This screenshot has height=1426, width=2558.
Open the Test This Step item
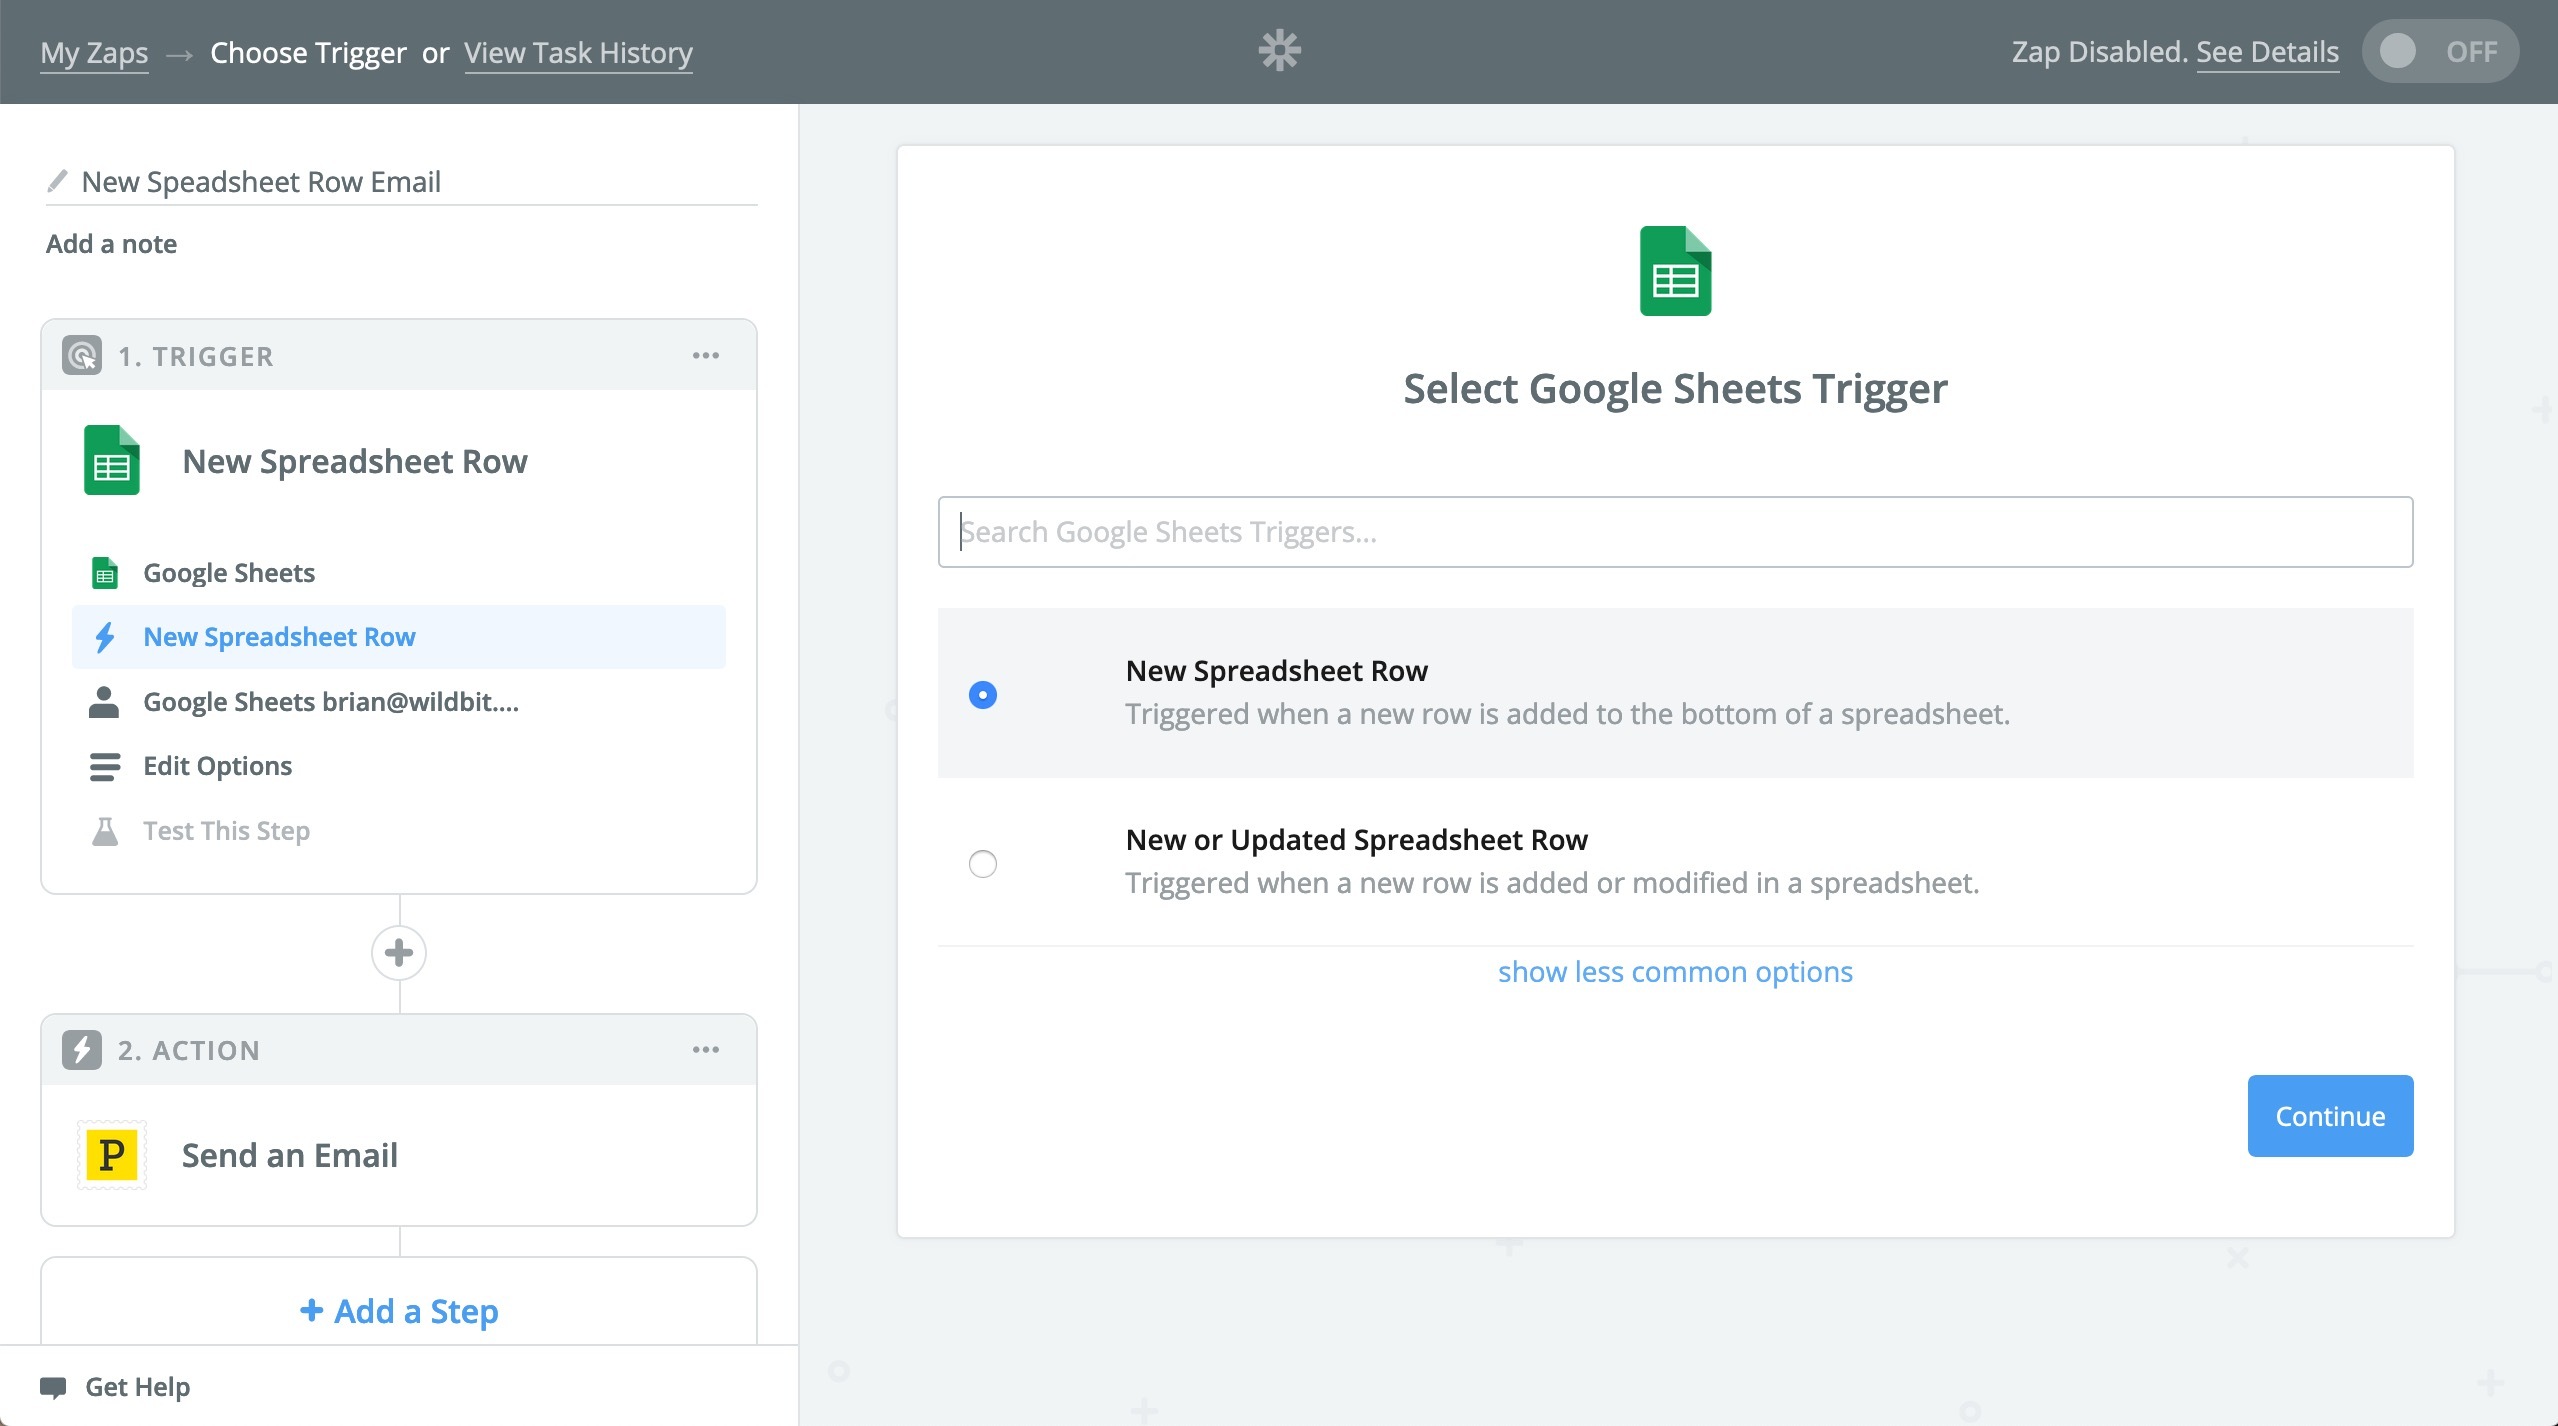point(399,831)
